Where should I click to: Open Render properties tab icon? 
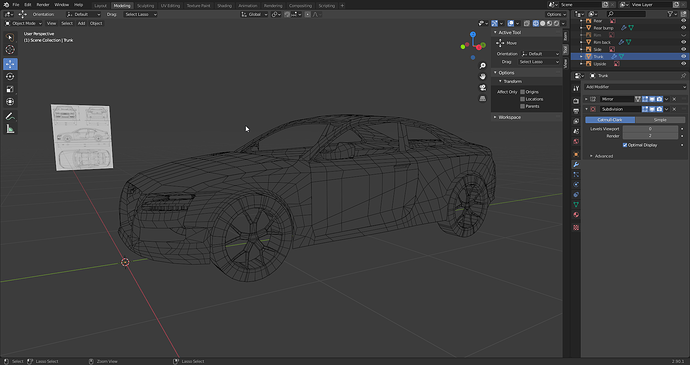pos(576,101)
